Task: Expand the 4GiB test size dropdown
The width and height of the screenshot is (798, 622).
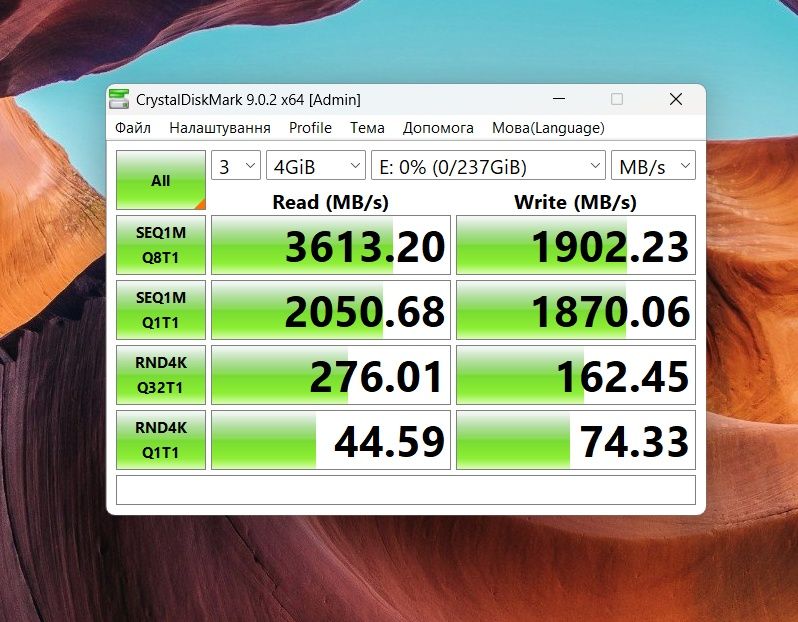Action: coord(316,165)
